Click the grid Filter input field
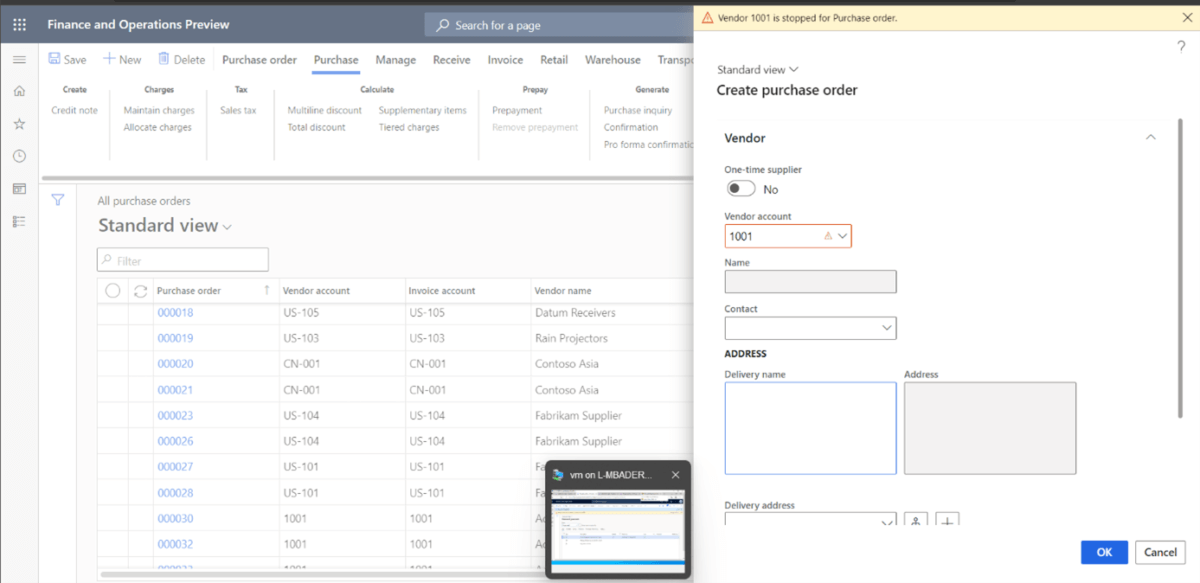 (x=183, y=260)
